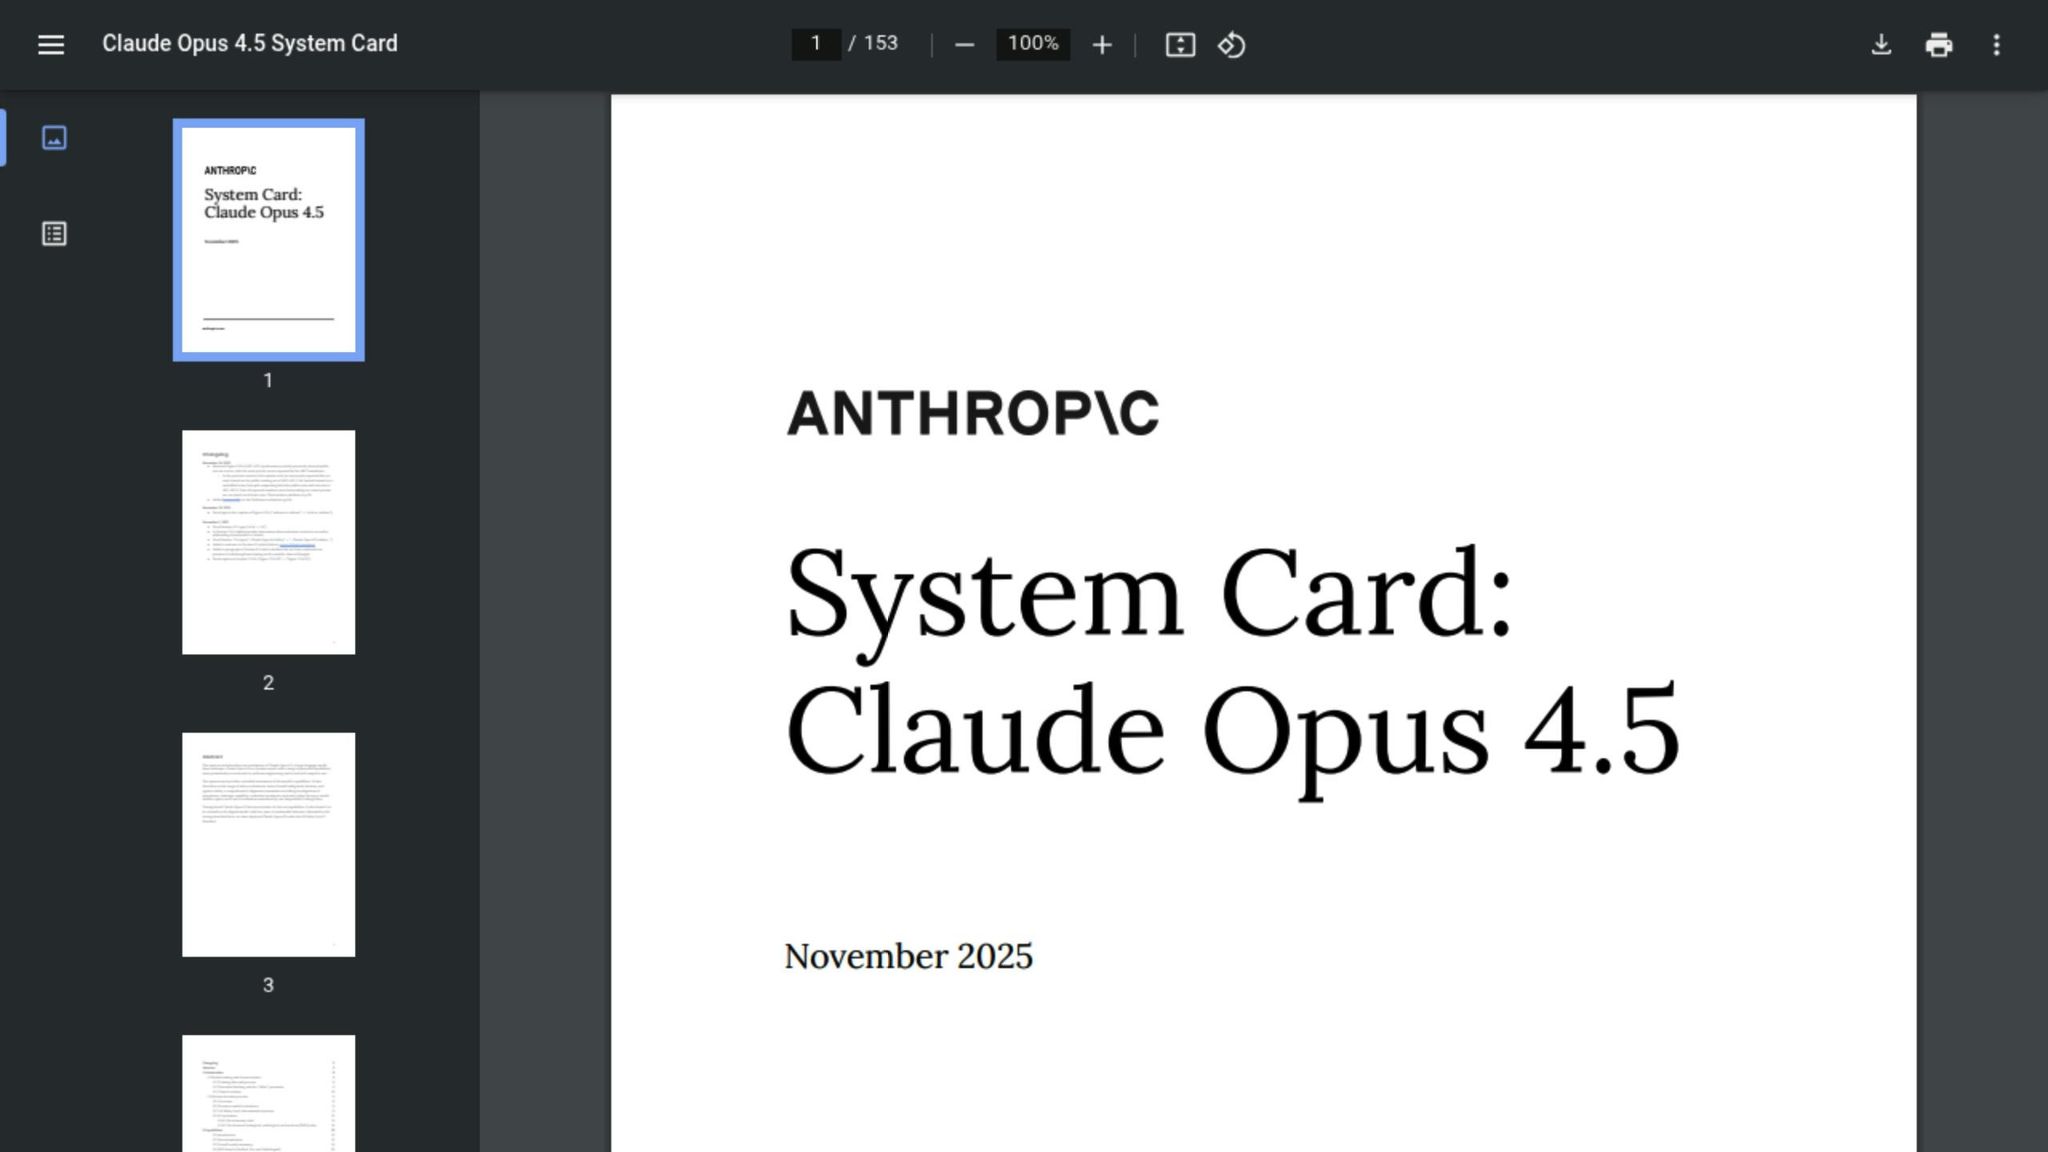Click the page number input field
Image resolution: width=2048 pixels, height=1152 pixels.
point(816,44)
